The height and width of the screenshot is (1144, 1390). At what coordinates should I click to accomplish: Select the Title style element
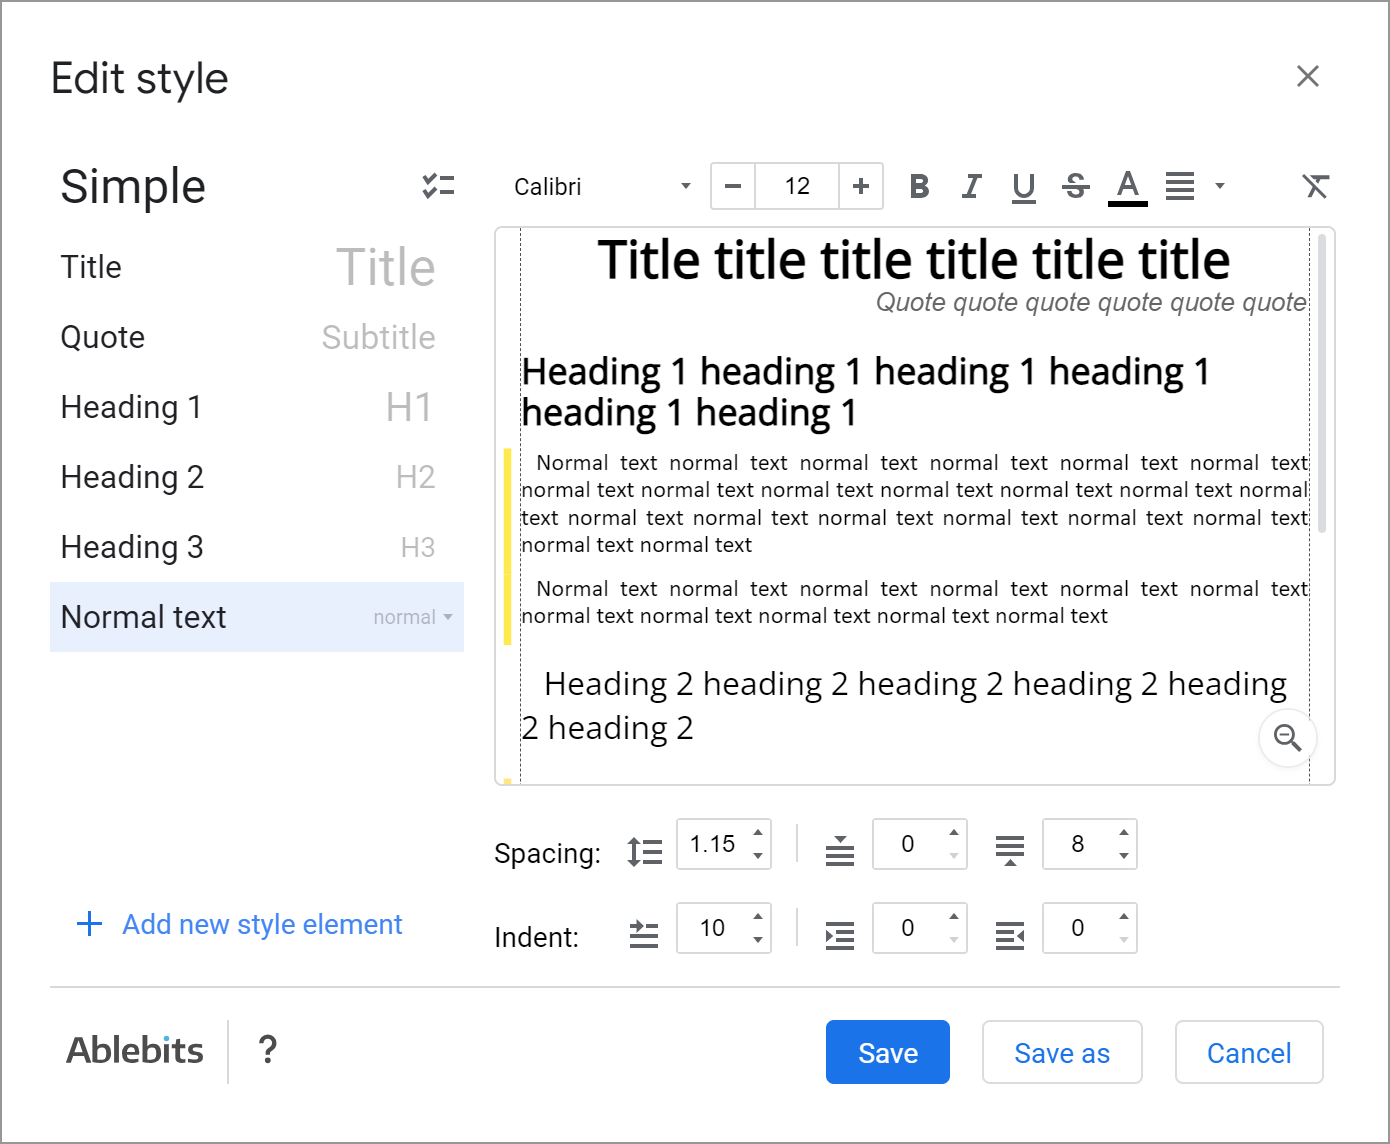[91, 267]
